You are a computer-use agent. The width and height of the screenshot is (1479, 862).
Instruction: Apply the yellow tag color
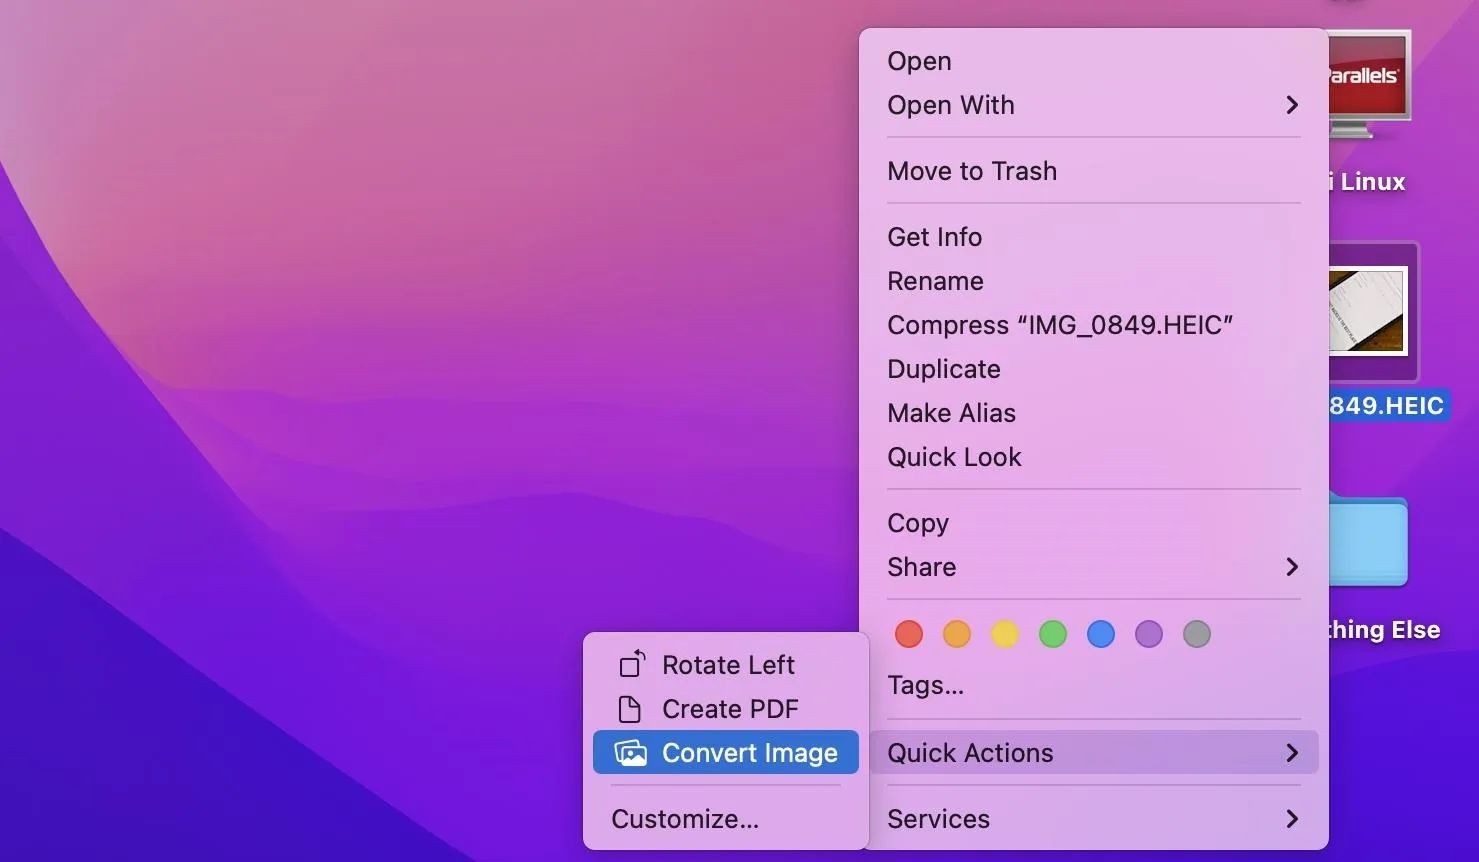pos(1005,634)
